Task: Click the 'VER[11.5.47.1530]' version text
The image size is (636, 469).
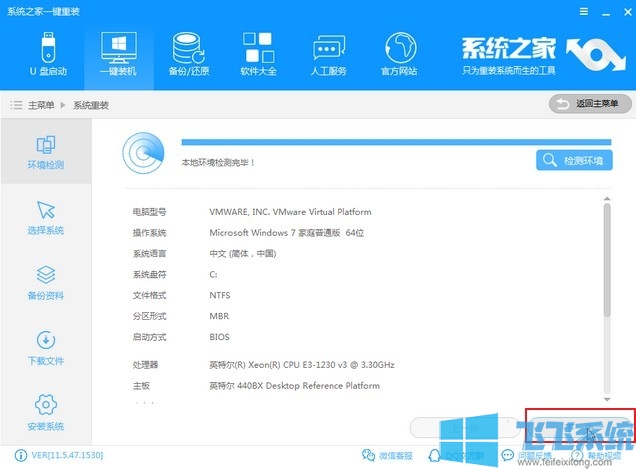Action: pyautogui.click(x=67, y=455)
